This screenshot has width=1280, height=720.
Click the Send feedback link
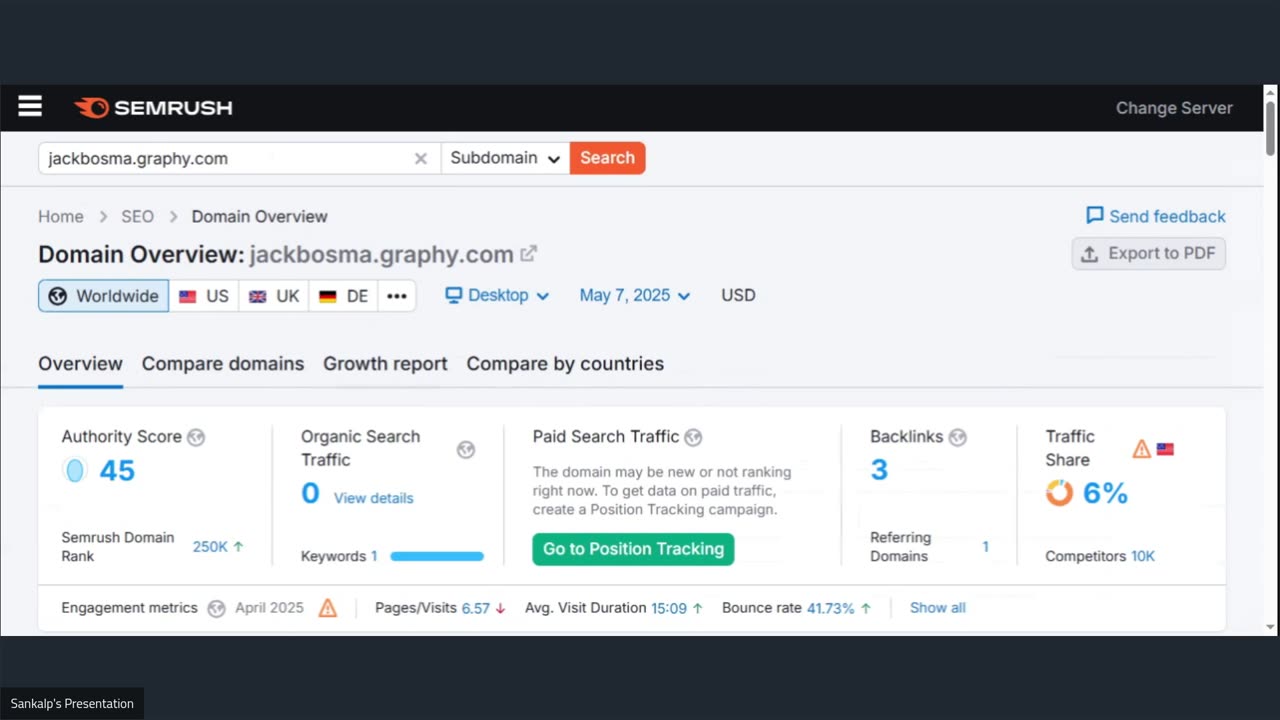pyautogui.click(x=1167, y=216)
